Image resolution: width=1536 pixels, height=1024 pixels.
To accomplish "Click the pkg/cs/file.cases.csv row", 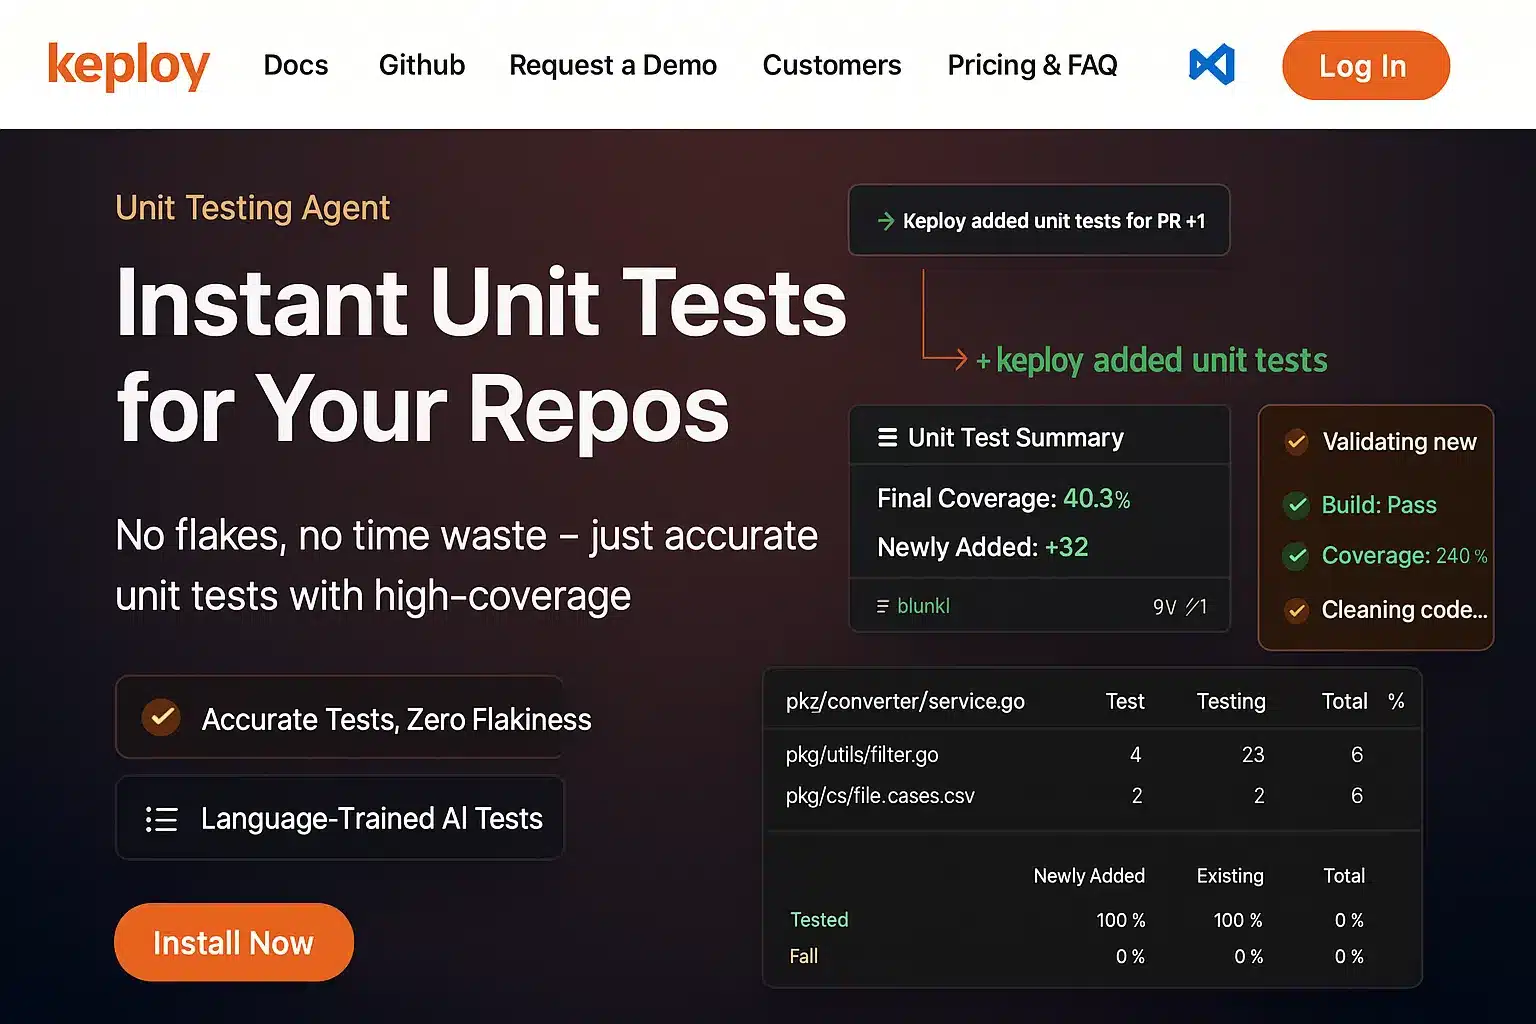I will point(1092,796).
